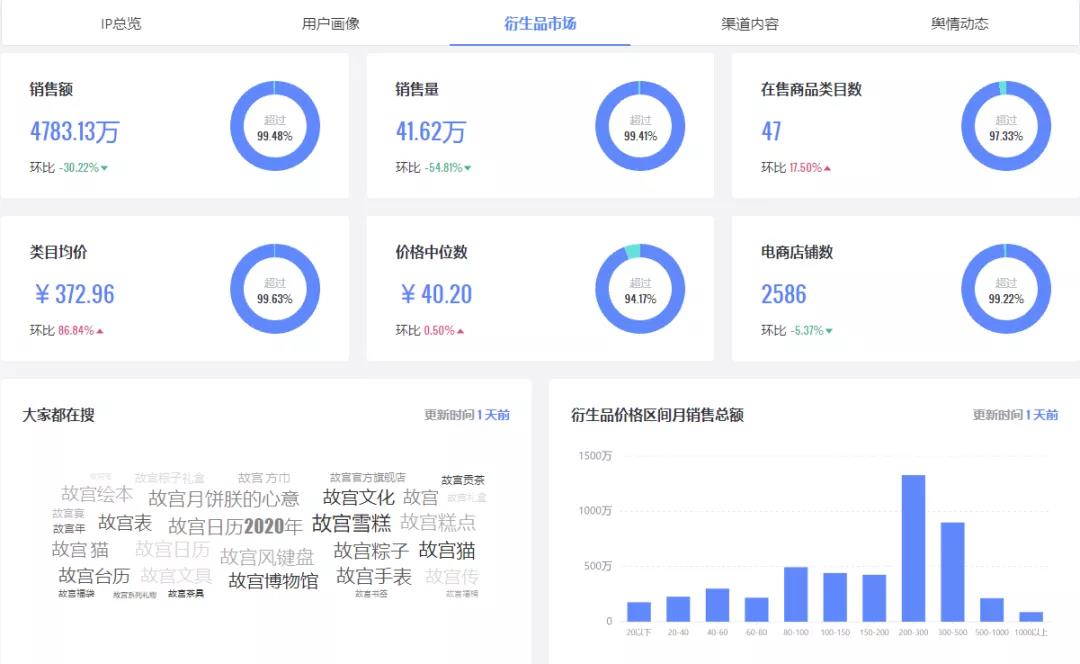The height and width of the screenshot is (664, 1080).
Task: Click the down arrow beside -54.81%
Action: tap(468, 168)
